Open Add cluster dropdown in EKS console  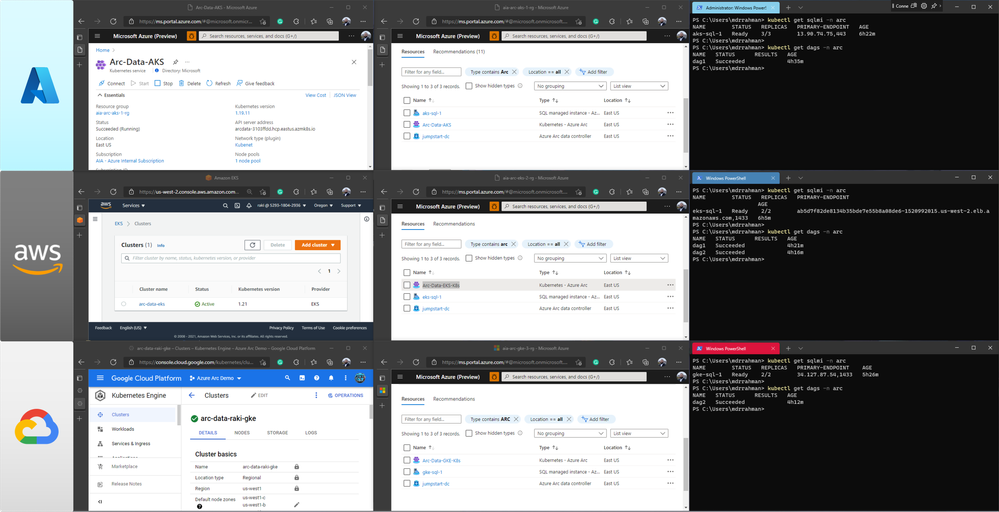[x=317, y=245]
